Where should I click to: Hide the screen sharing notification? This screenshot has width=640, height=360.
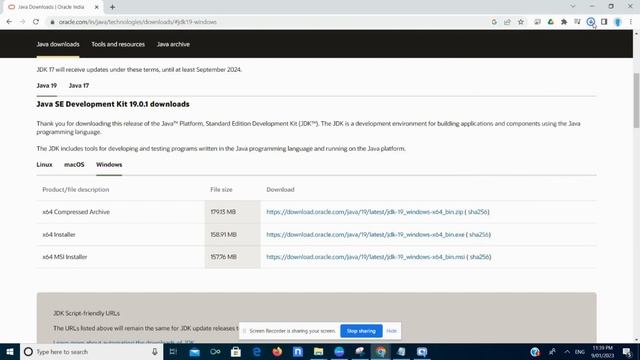click(391, 331)
